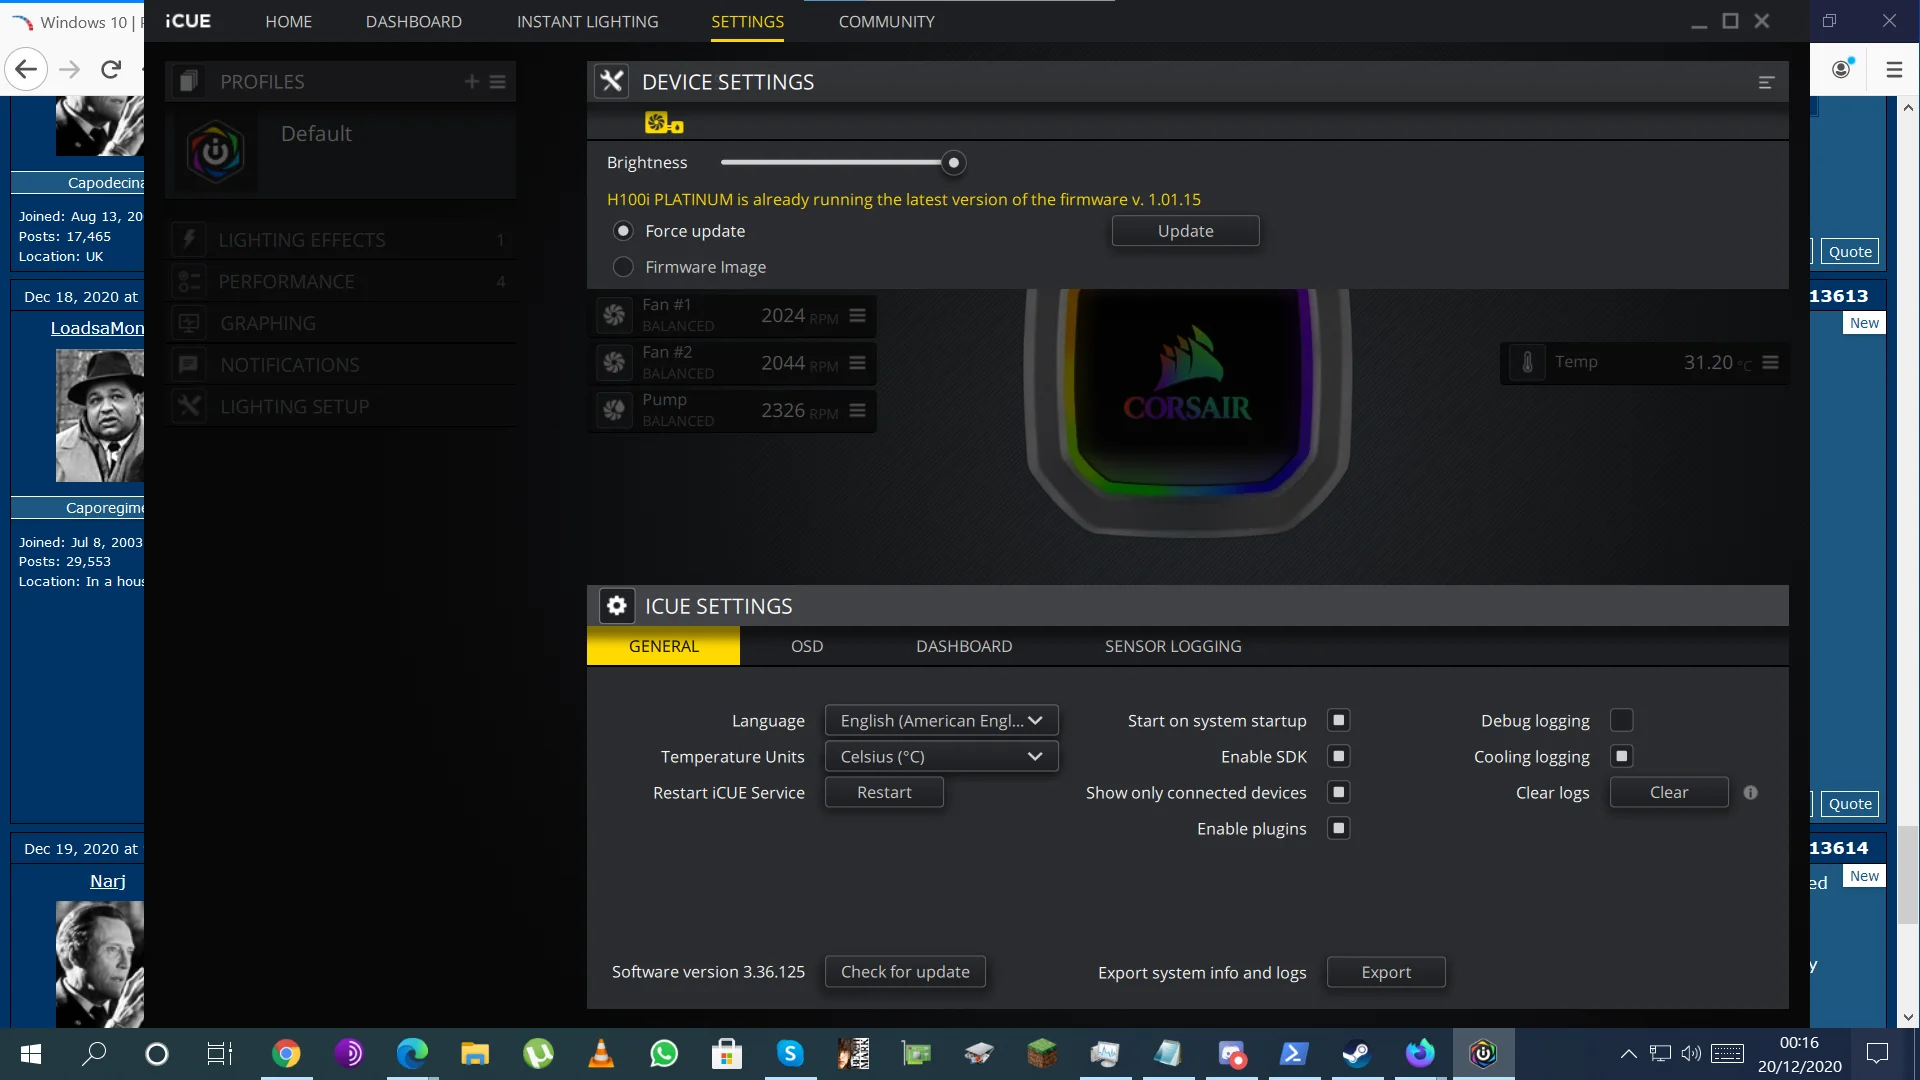This screenshot has width=1920, height=1080.
Task: Click Restart iCUE Service button
Action: [x=884, y=792]
